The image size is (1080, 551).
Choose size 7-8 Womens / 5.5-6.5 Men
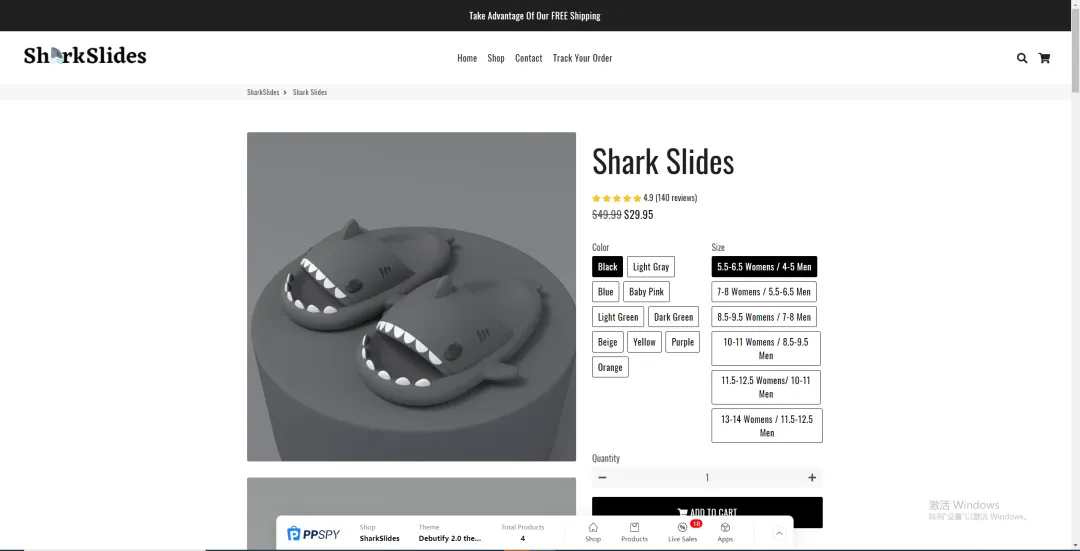(764, 292)
